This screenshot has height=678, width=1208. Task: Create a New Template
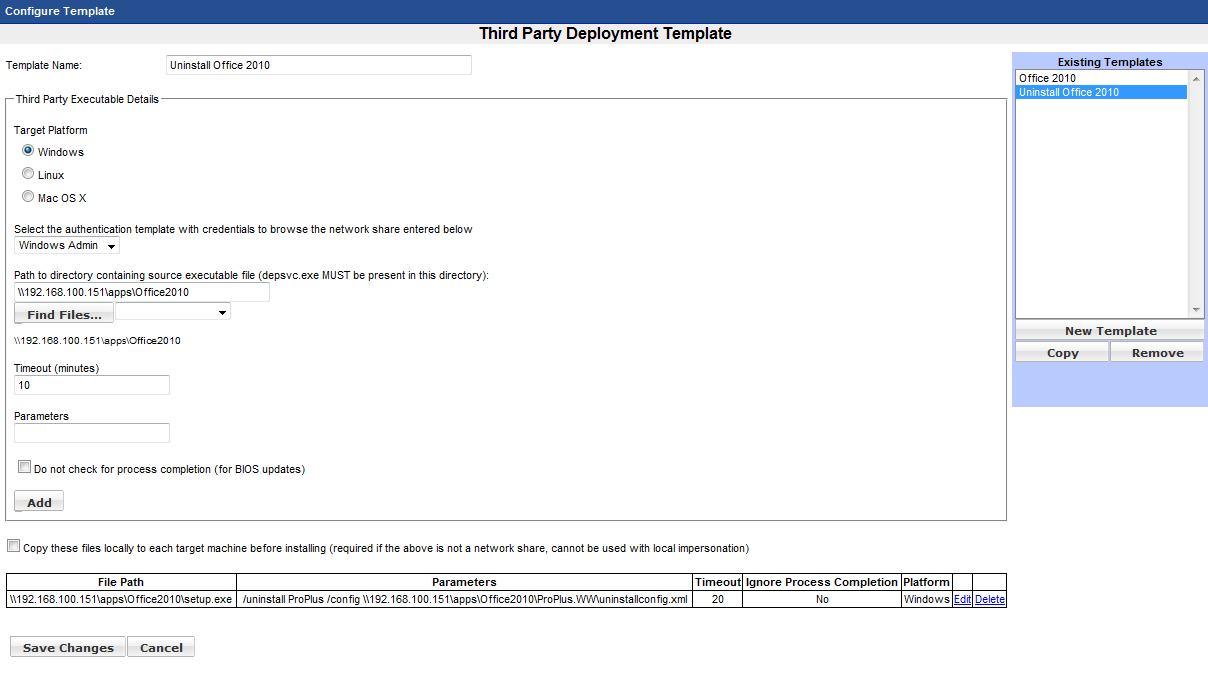tap(1110, 331)
